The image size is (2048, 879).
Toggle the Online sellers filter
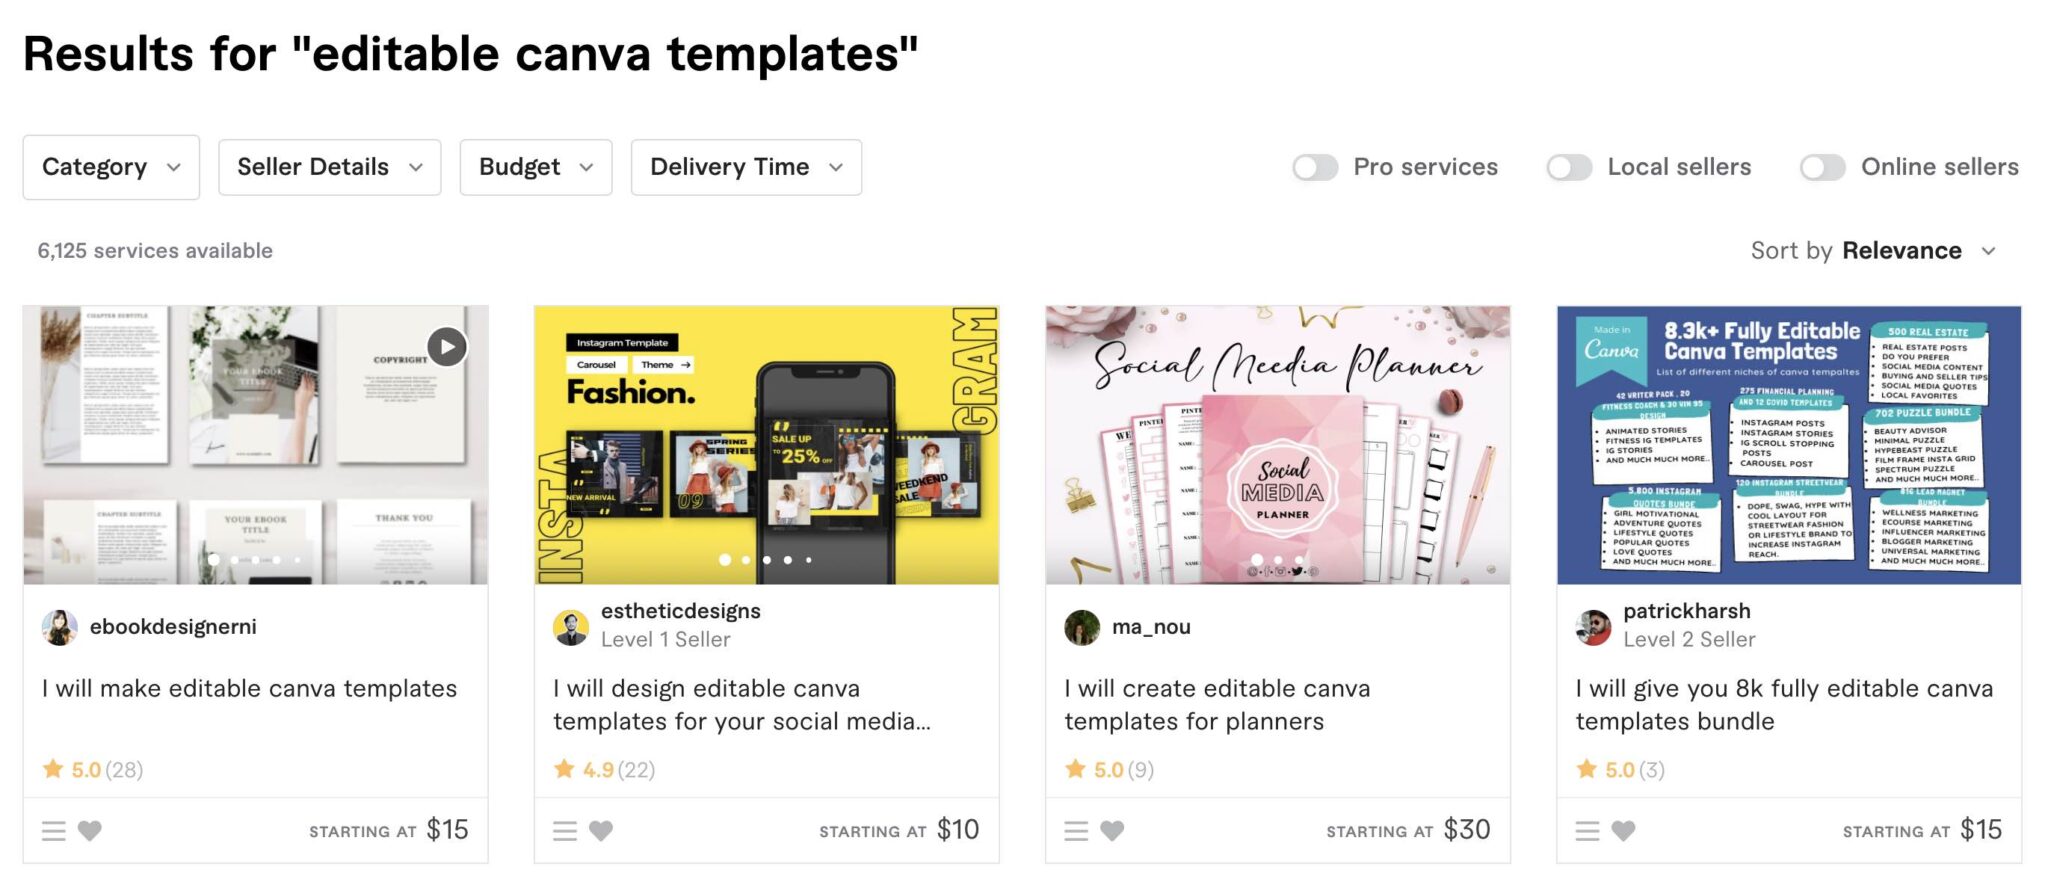[1823, 167]
